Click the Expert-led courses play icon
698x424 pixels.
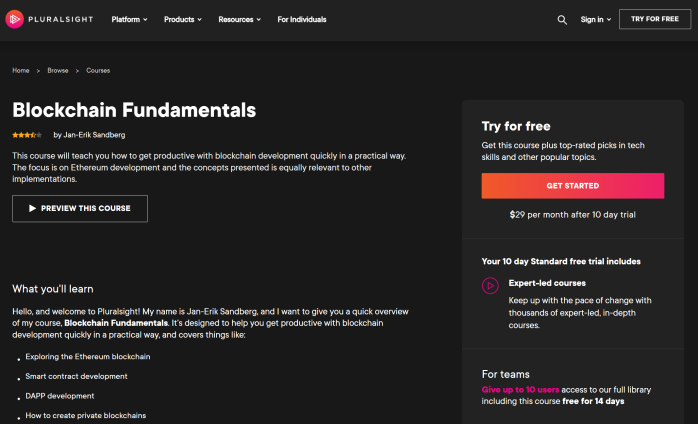click(x=490, y=285)
